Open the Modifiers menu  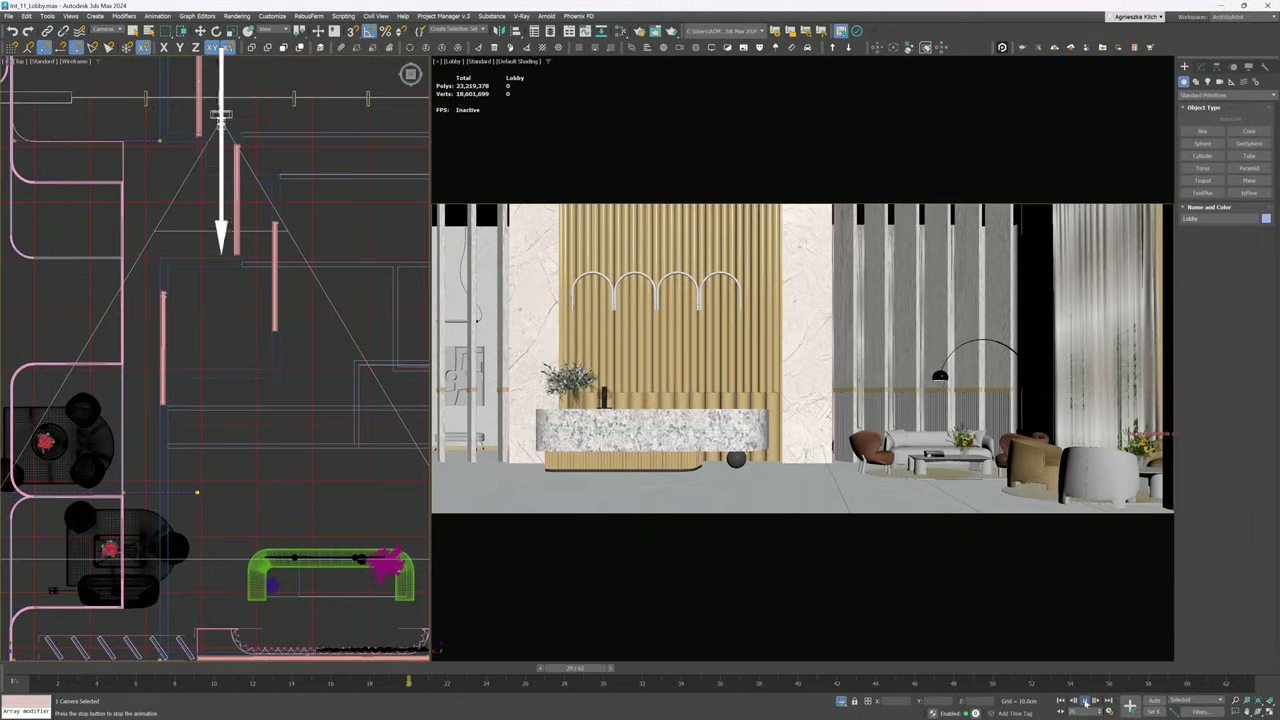pyautogui.click(x=124, y=16)
